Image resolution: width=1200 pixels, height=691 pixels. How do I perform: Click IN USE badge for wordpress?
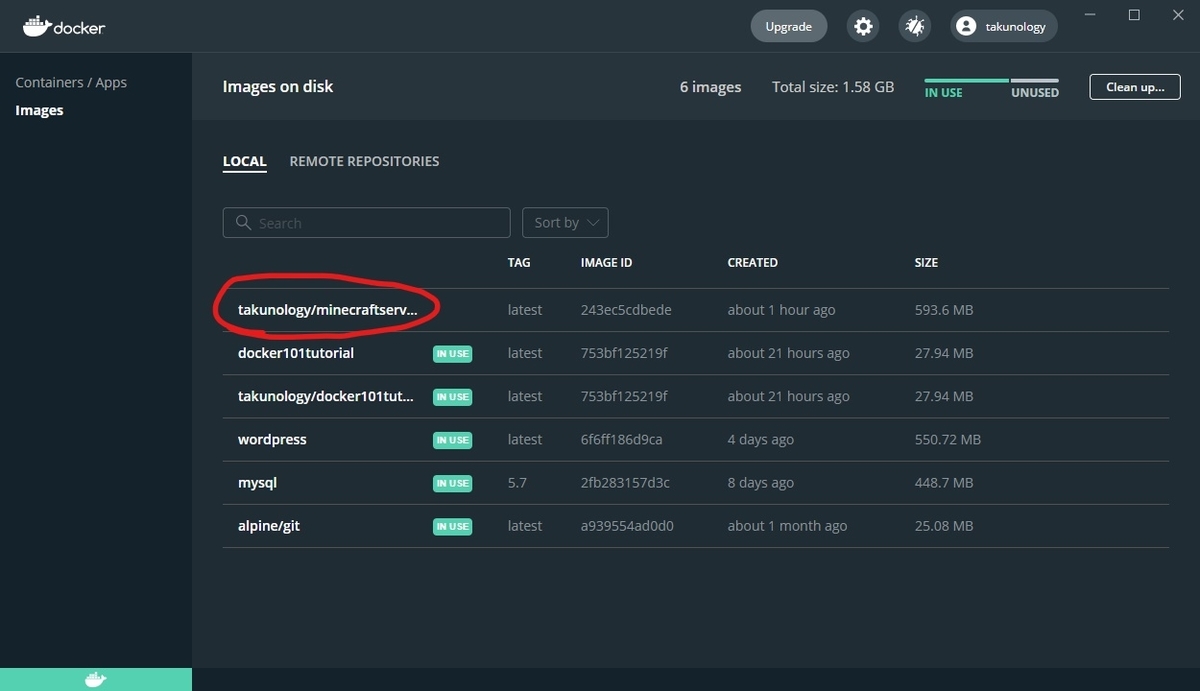click(452, 440)
